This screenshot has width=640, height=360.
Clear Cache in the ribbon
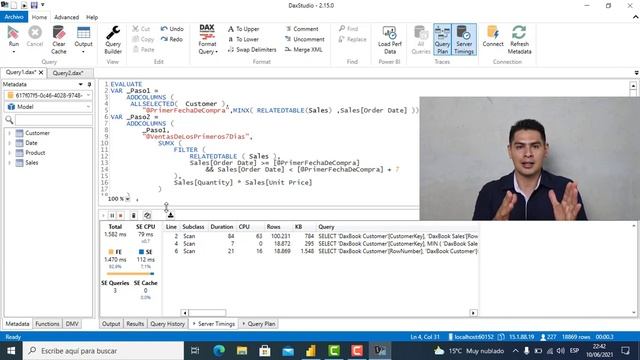tap(59, 40)
